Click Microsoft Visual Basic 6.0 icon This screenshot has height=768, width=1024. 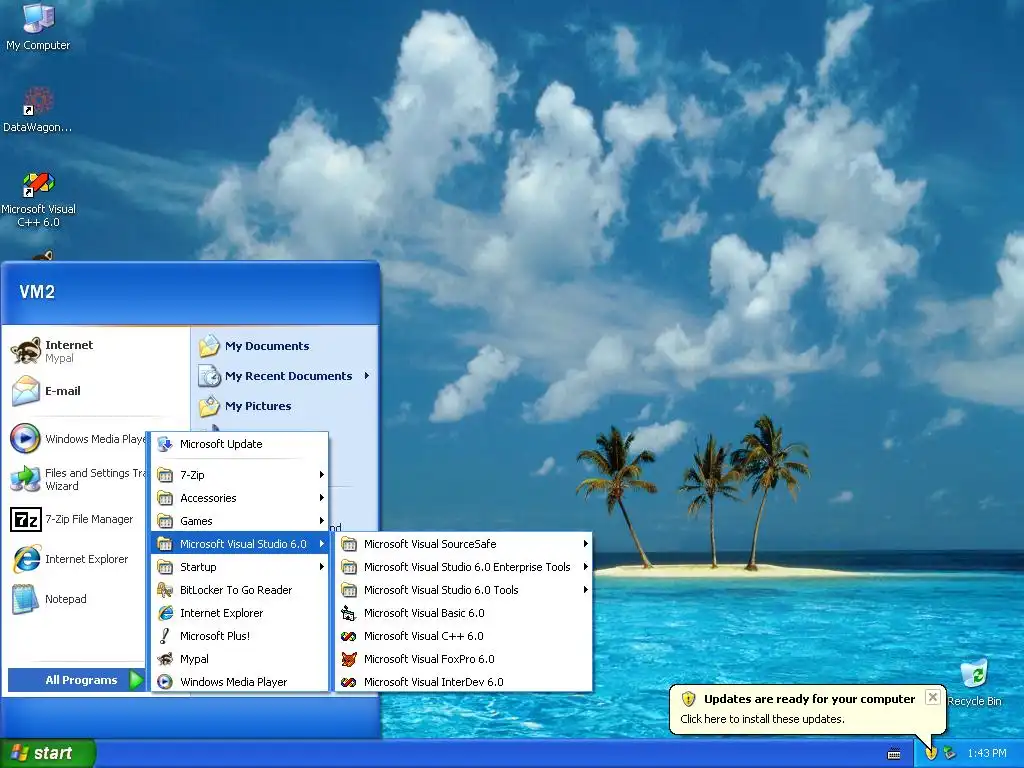pyautogui.click(x=349, y=613)
